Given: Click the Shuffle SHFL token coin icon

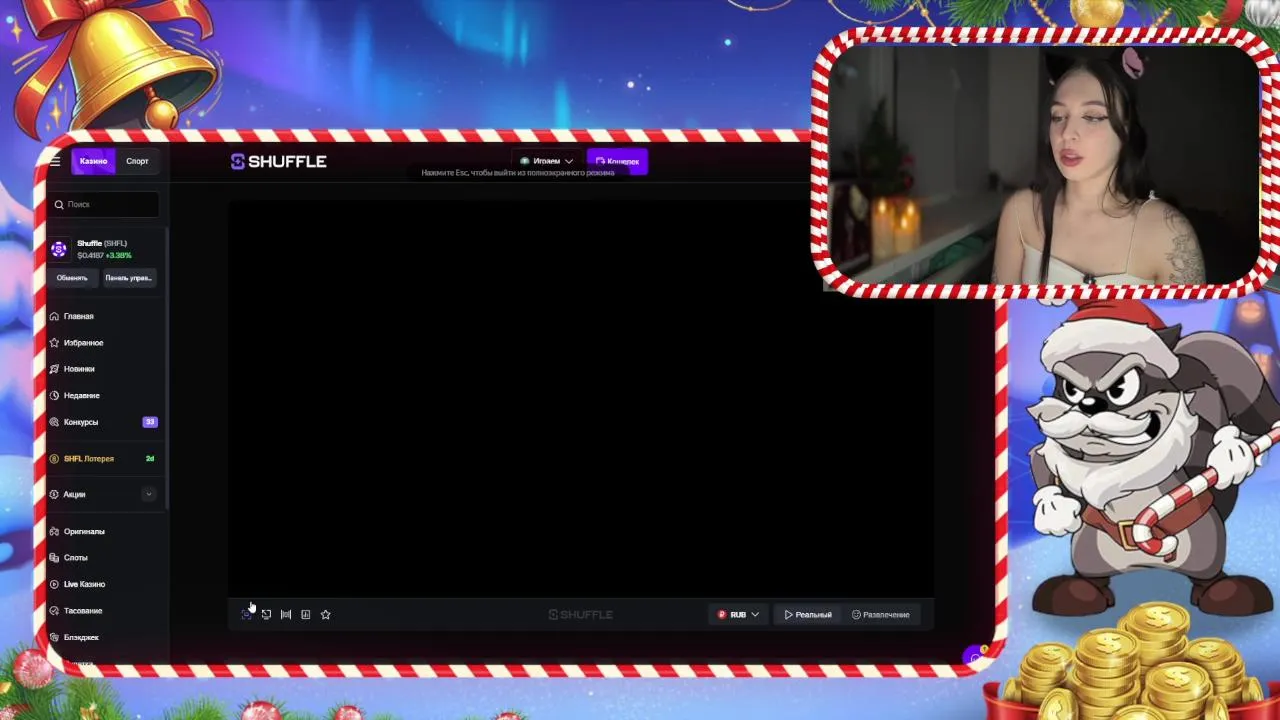Looking at the screenshot, I should click(x=59, y=249).
